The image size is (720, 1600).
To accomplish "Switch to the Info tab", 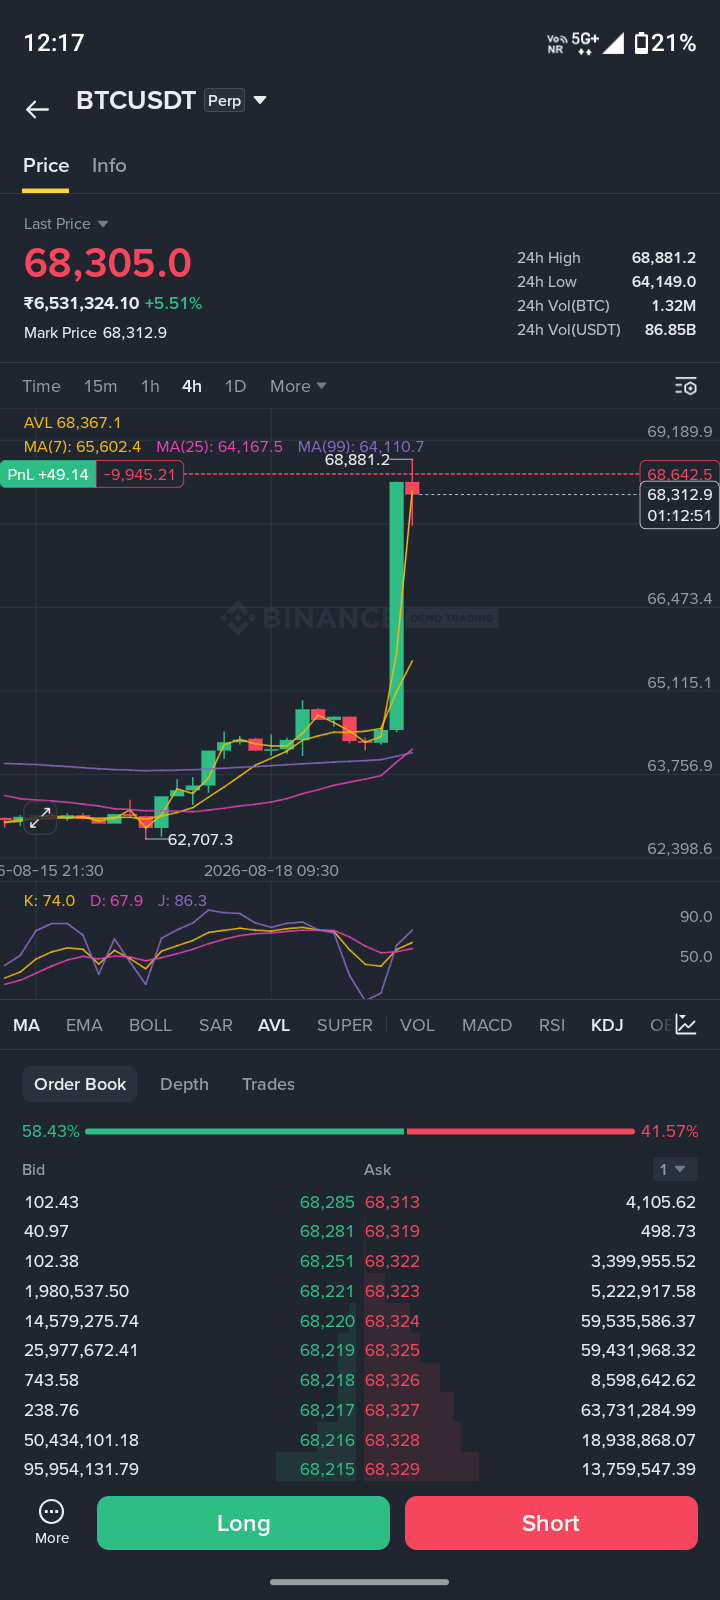I will coord(109,166).
